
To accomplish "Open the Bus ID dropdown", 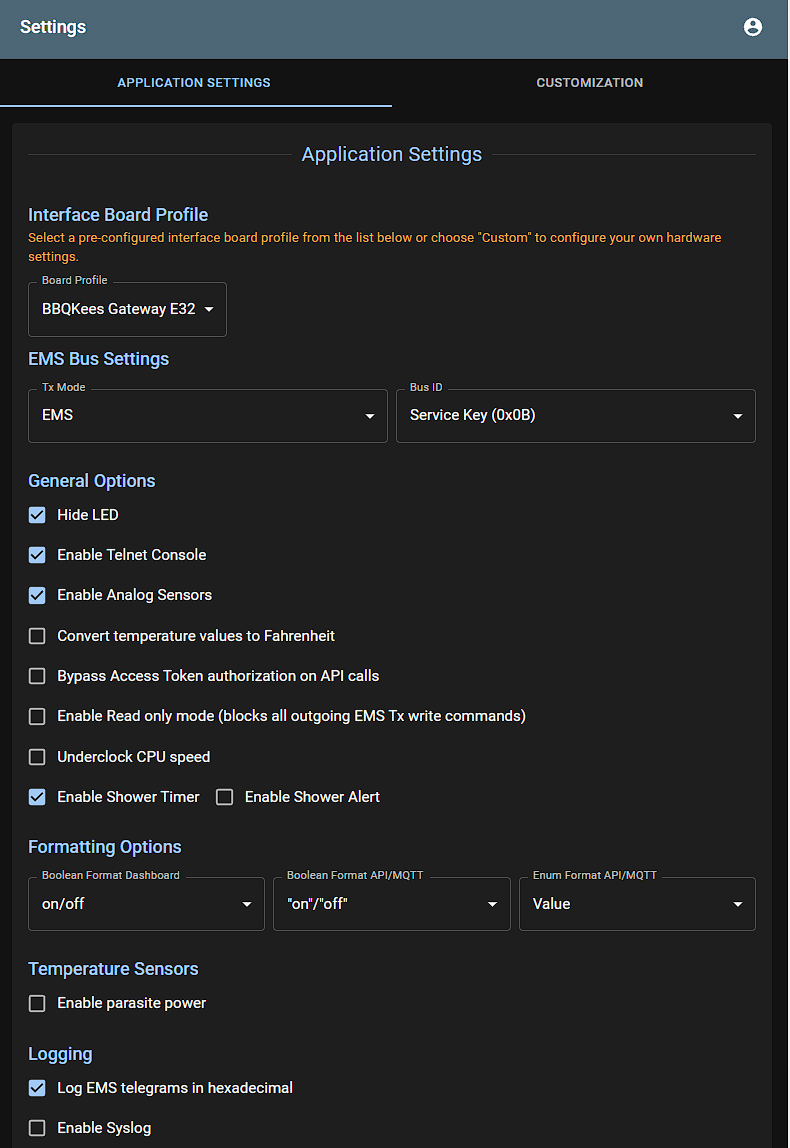I will point(575,416).
